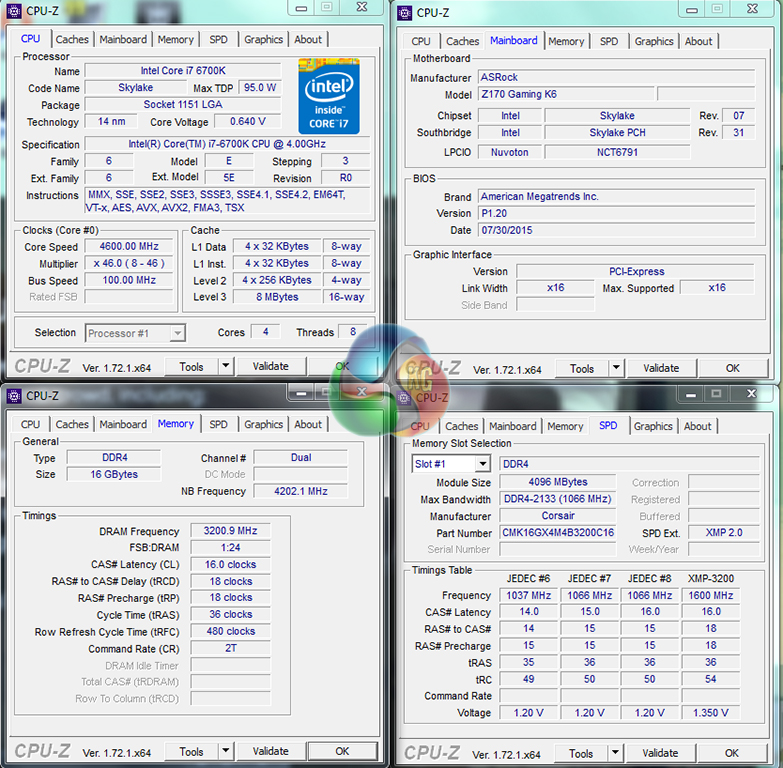Open About tab in the SPD window
The image size is (783, 768).
pos(697,426)
